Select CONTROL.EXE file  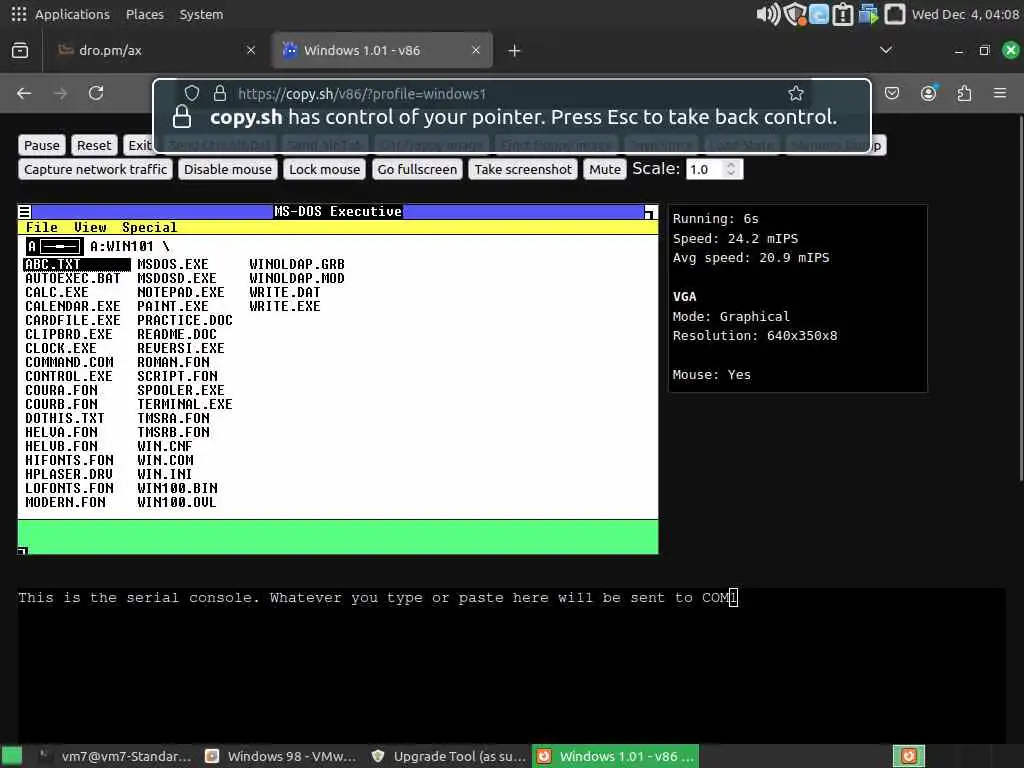(x=69, y=376)
